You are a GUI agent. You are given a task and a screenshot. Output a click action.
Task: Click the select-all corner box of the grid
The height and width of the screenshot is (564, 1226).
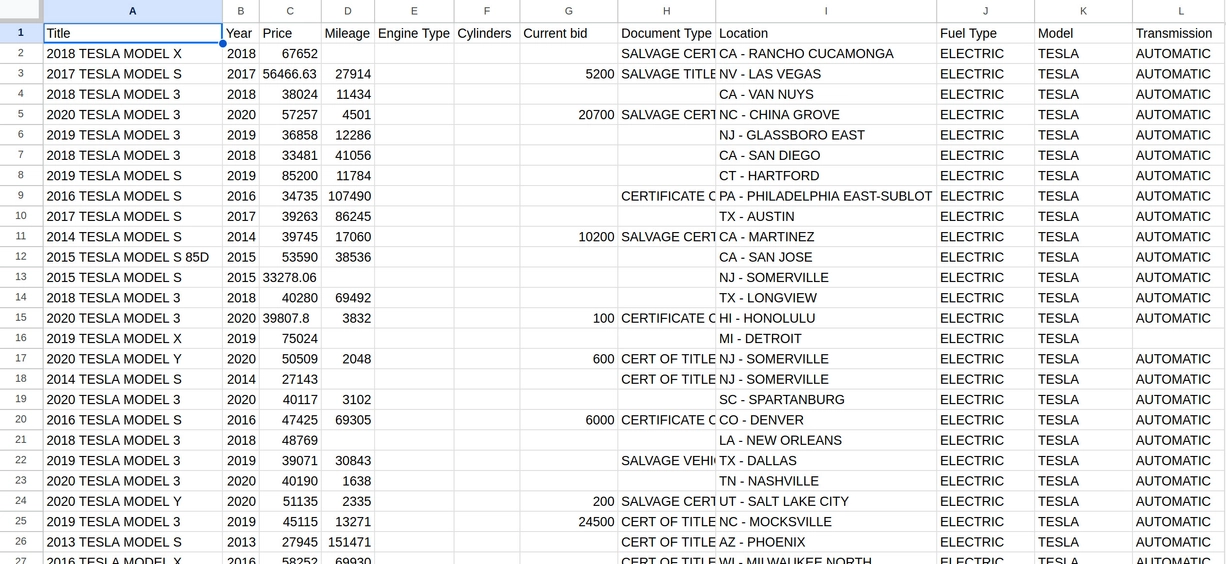21,10
